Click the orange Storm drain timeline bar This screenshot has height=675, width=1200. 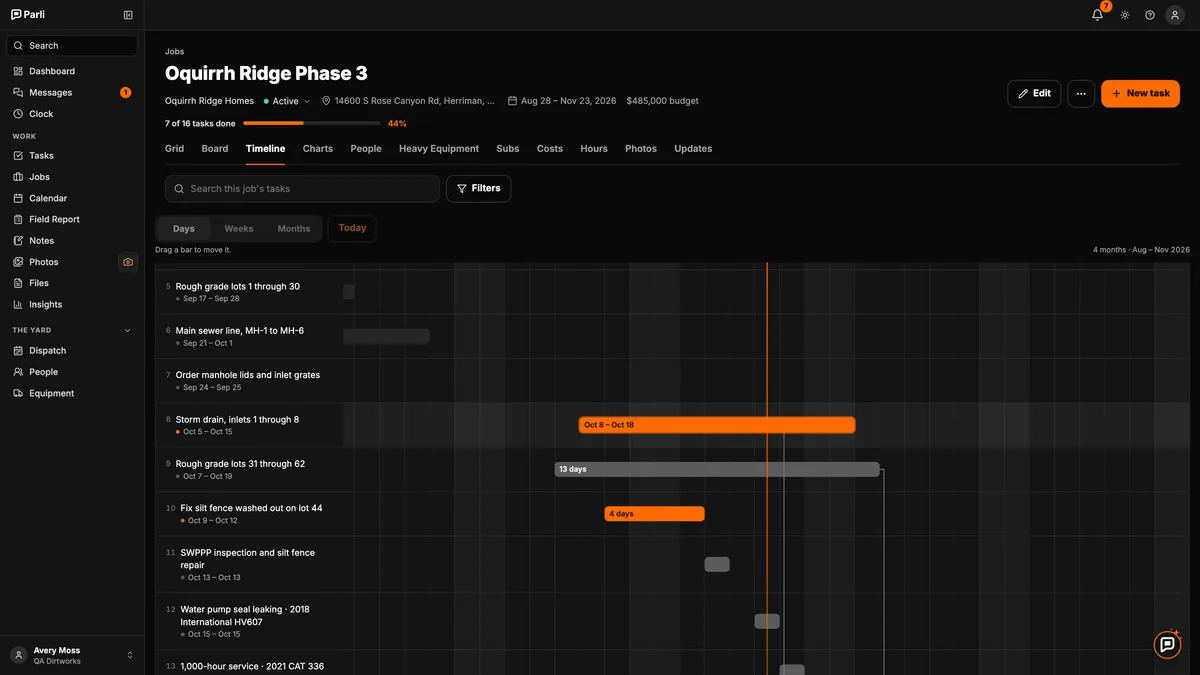tap(717, 425)
